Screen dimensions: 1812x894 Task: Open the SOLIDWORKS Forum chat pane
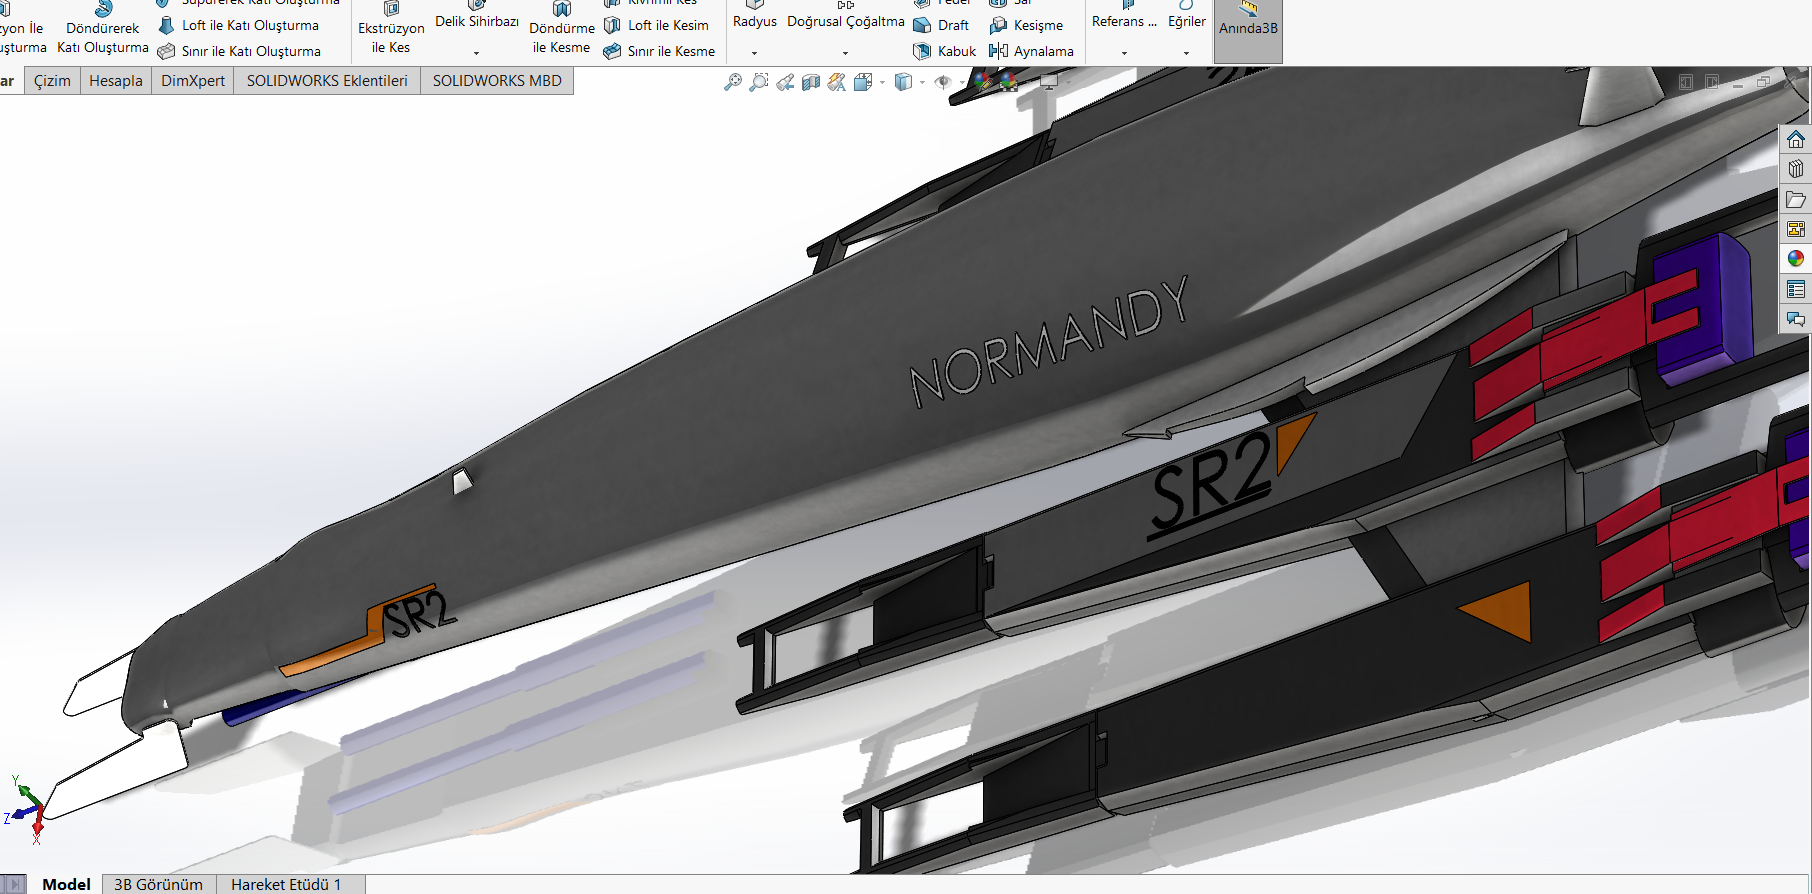1796,319
